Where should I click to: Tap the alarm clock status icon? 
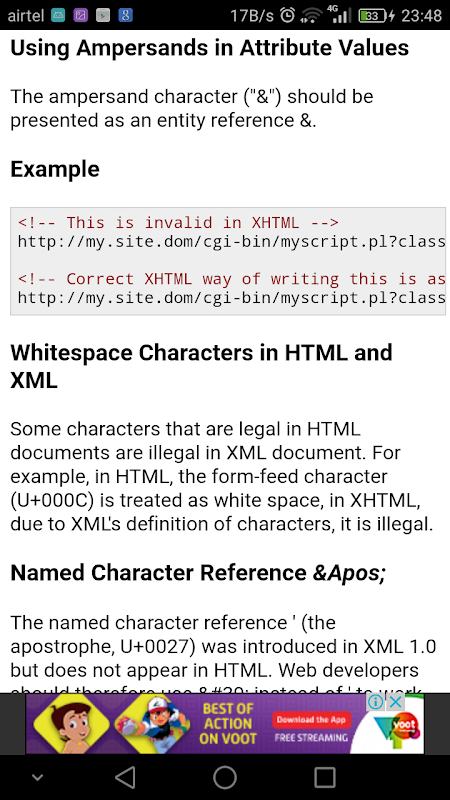click(x=288, y=15)
